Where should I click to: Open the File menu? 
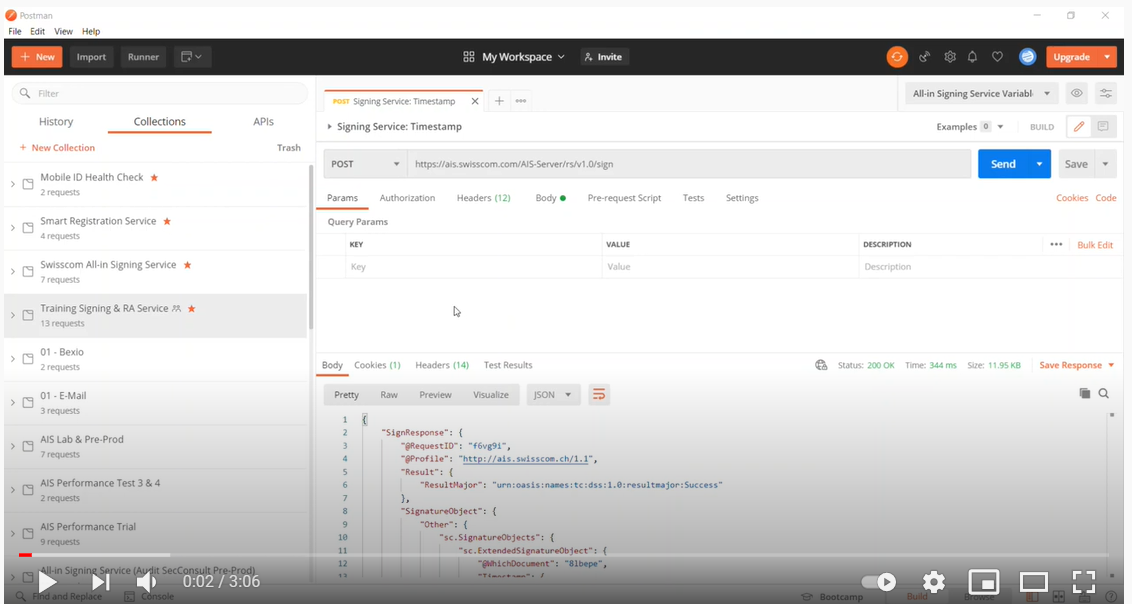[x=14, y=32]
